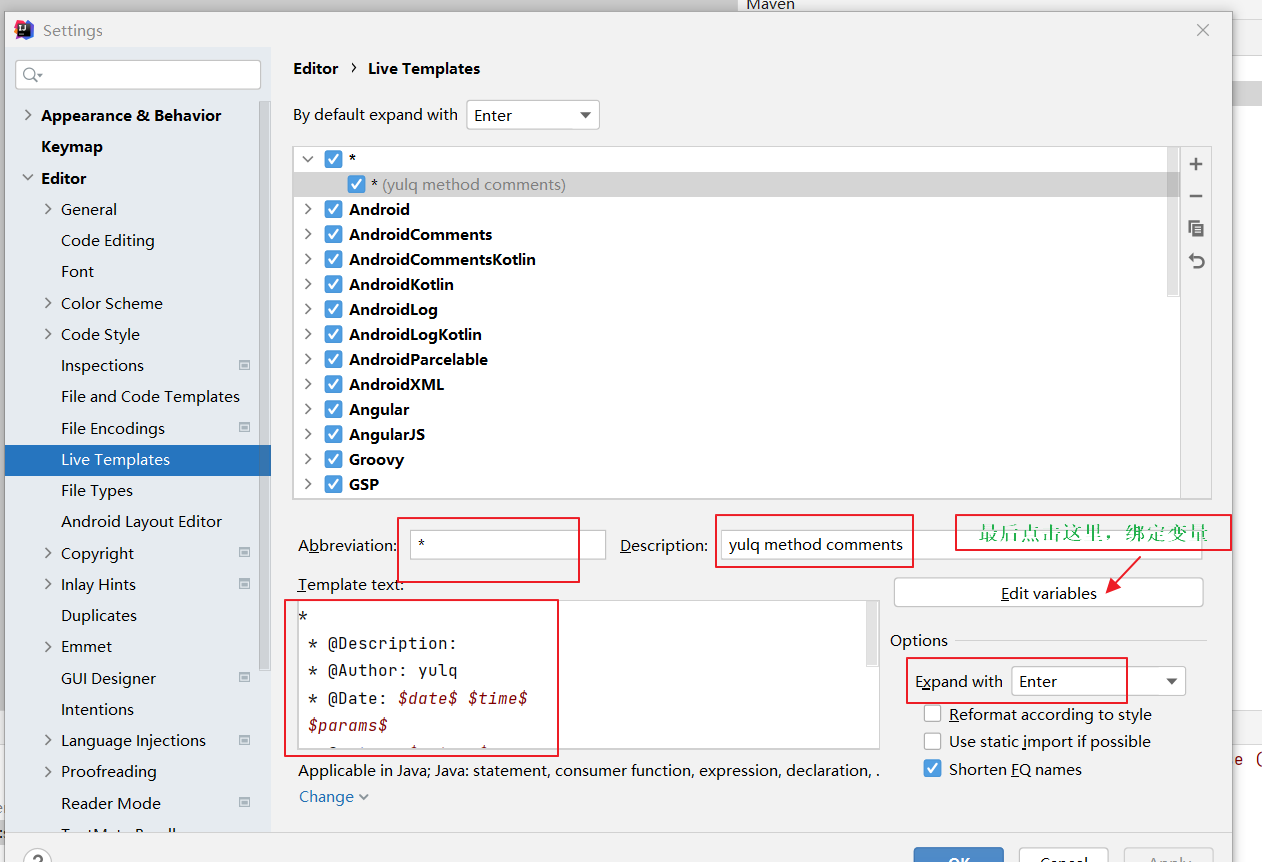Collapse the Editor settings section

(x=27, y=178)
